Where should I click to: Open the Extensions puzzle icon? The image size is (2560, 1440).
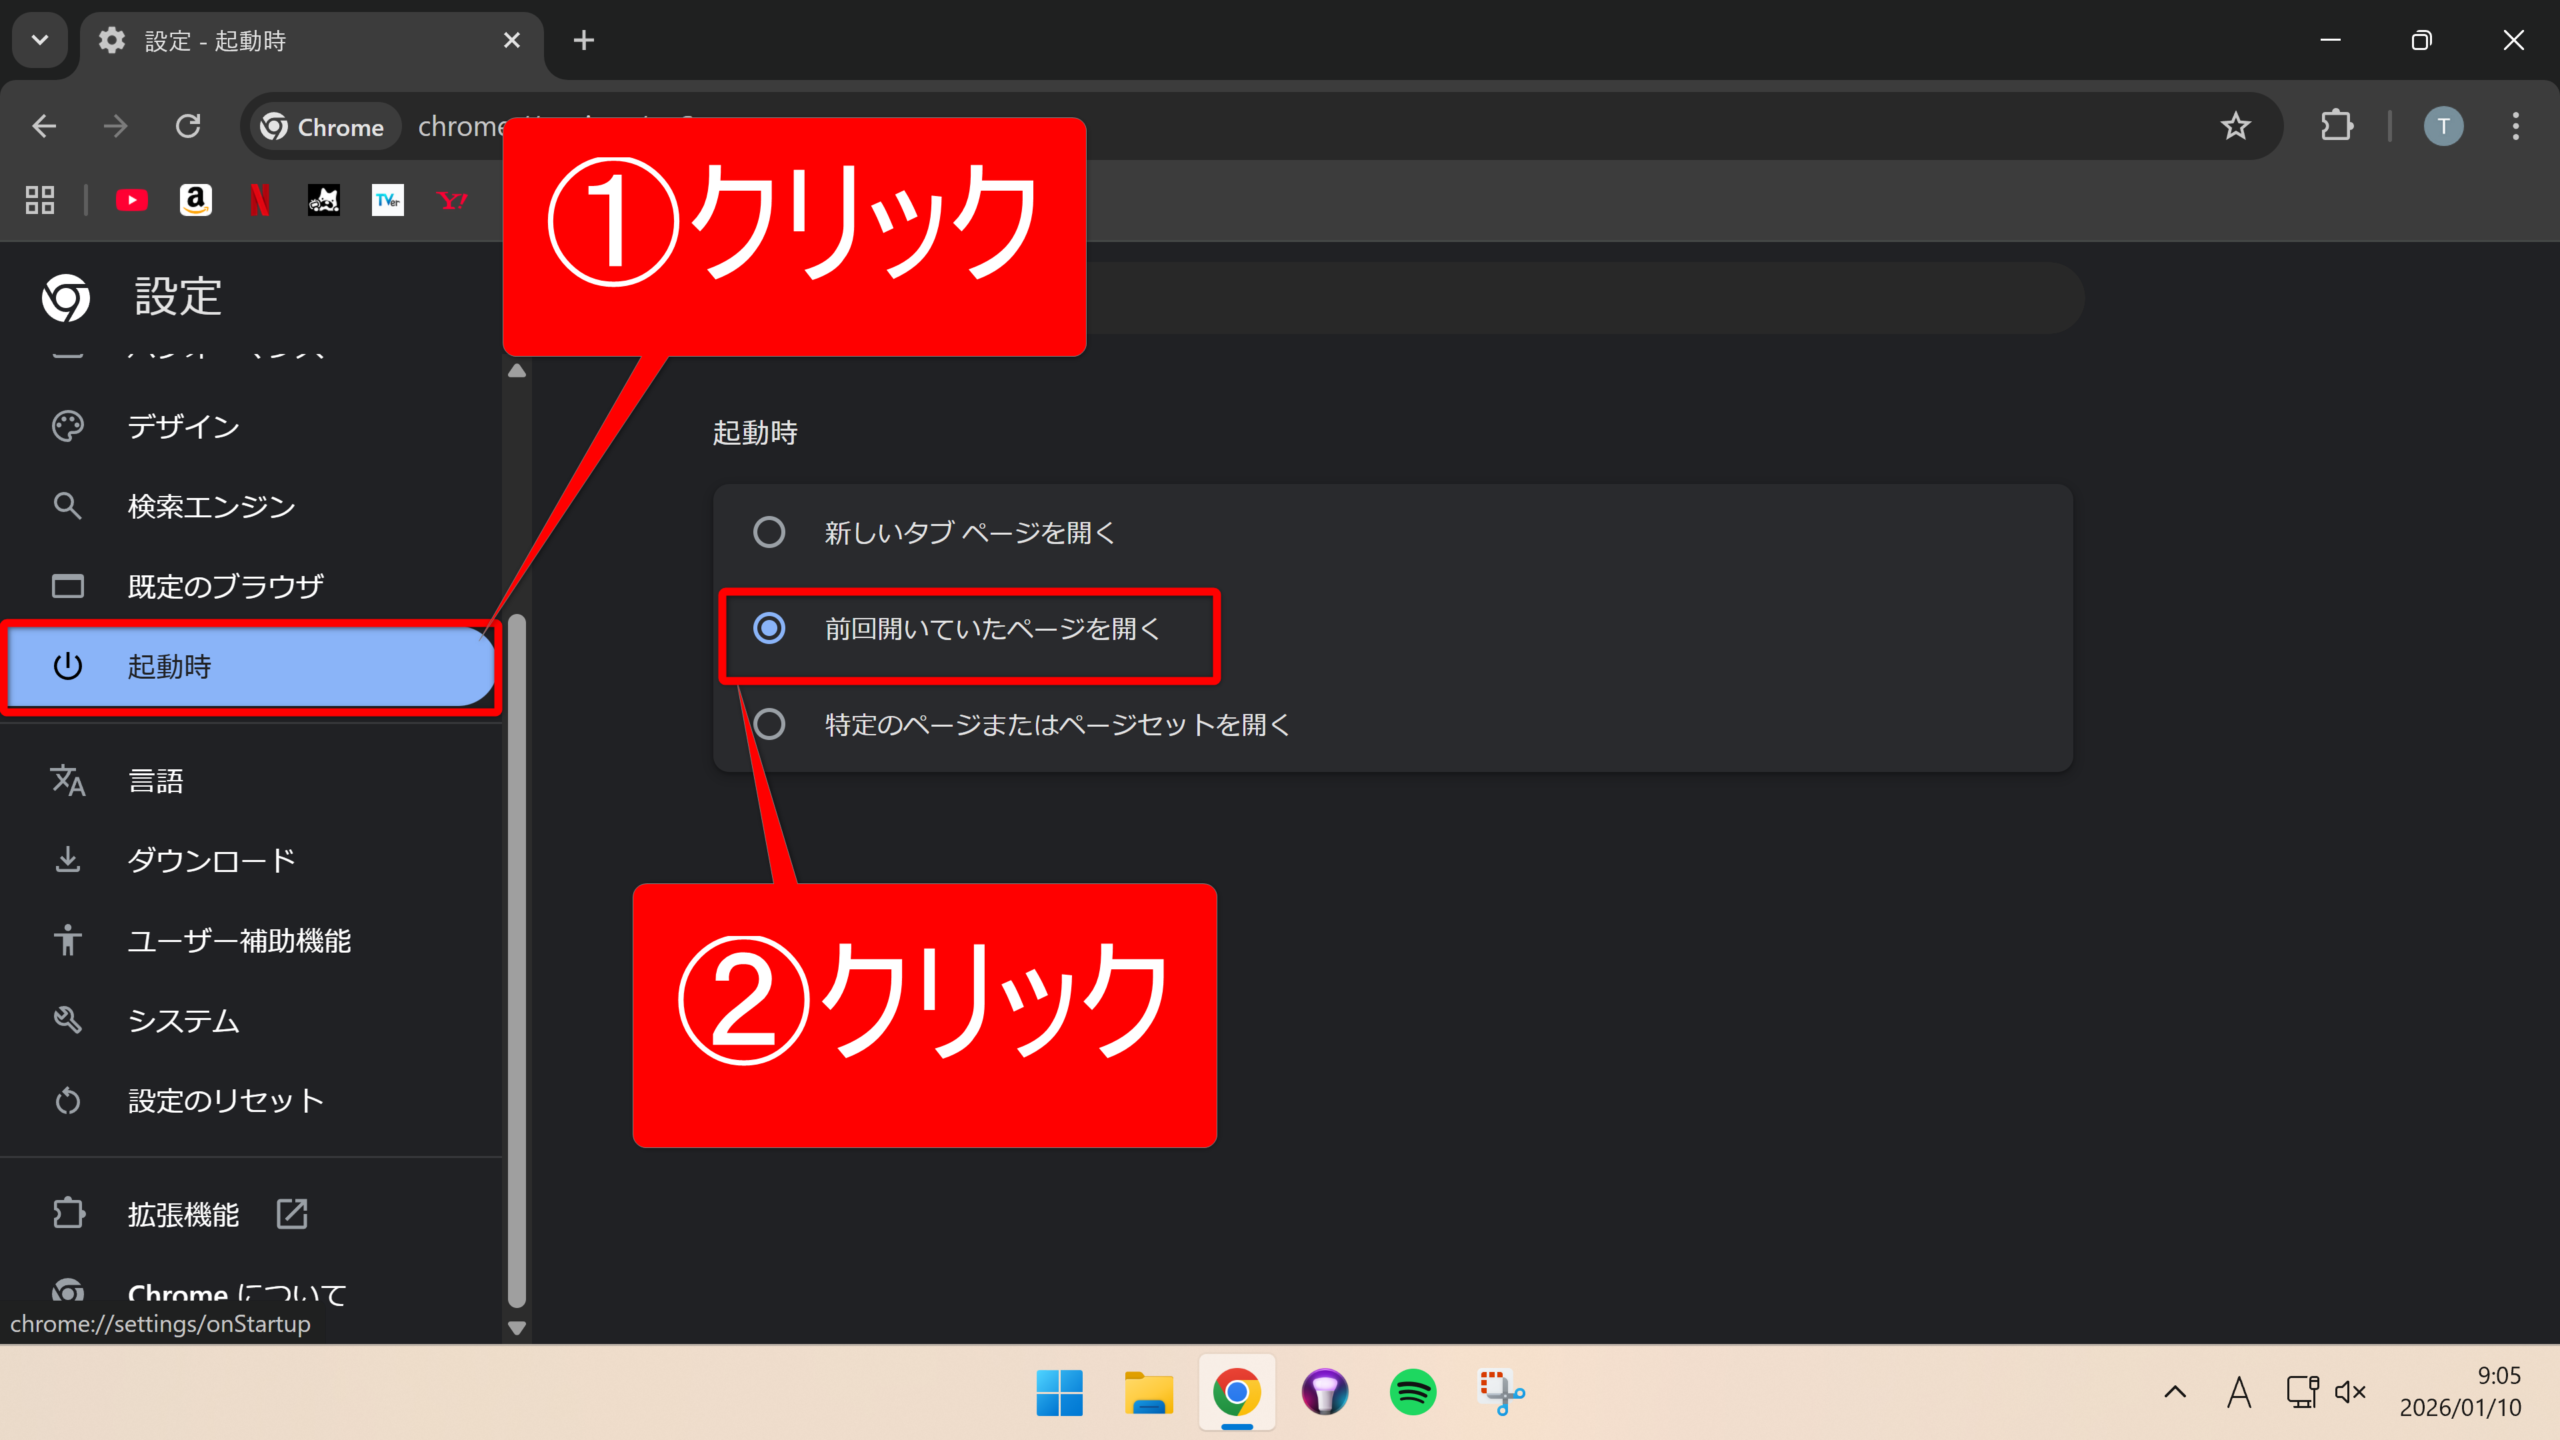(x=2336, y=126)
